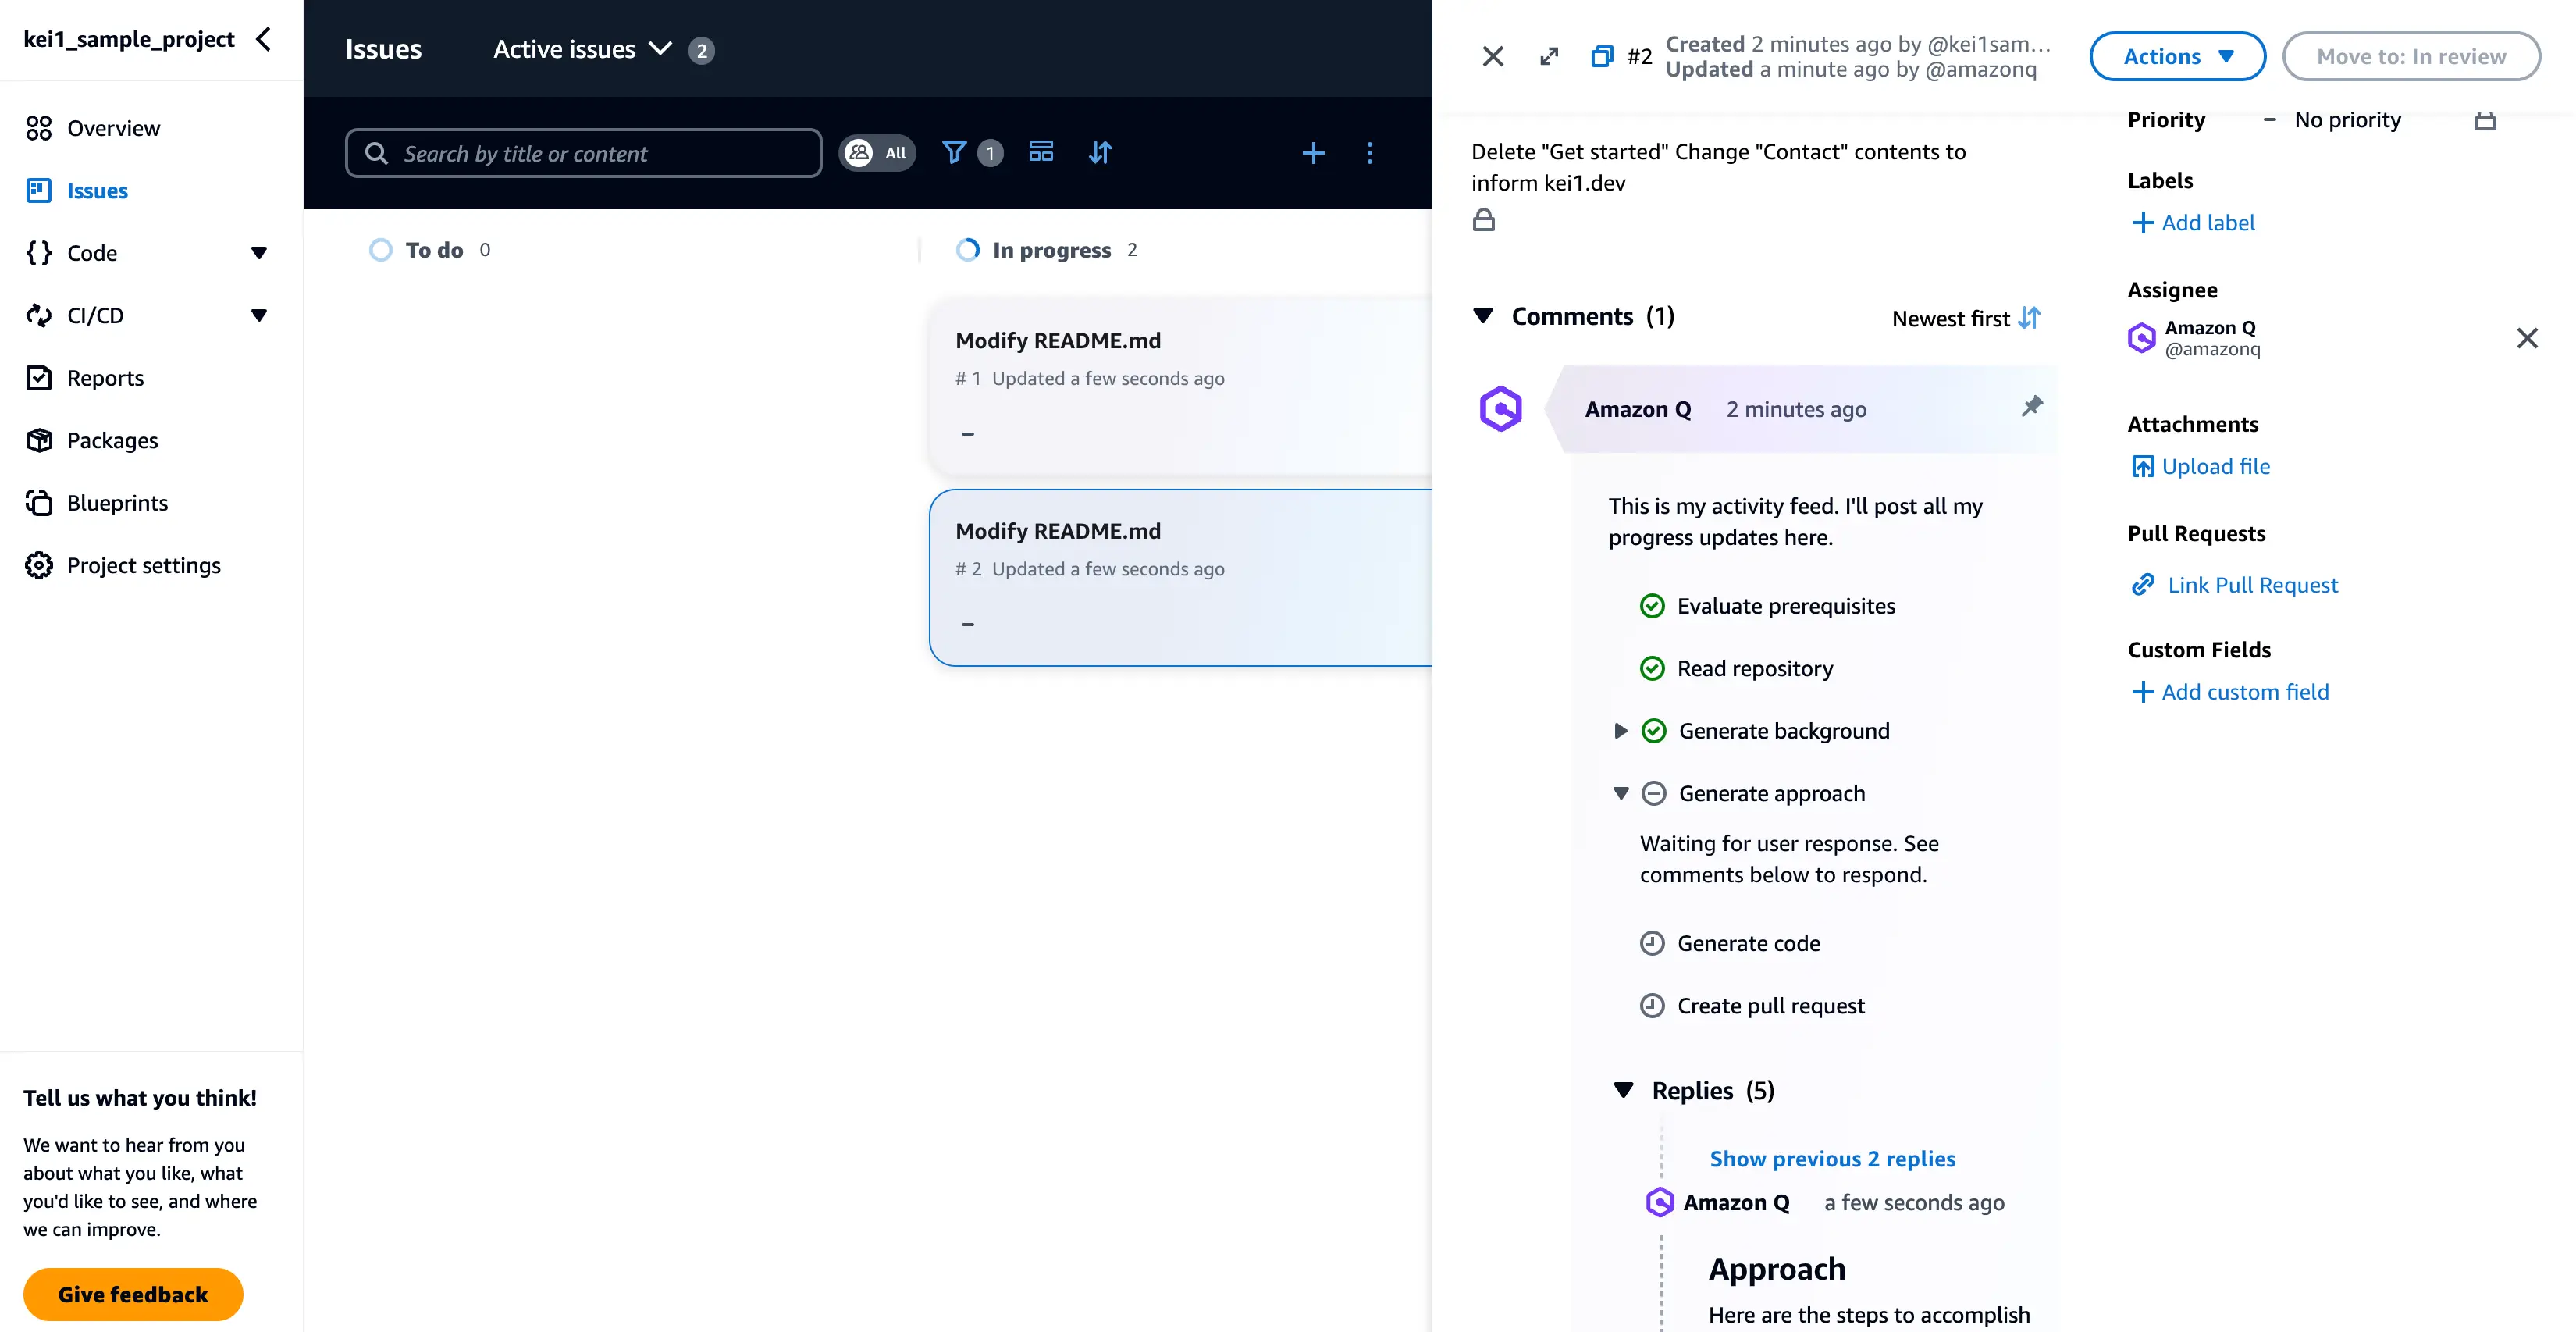This screenshot has width=2576, height=1332.
Task: Click the Overview grid icon
Action: tap(39, 128)
